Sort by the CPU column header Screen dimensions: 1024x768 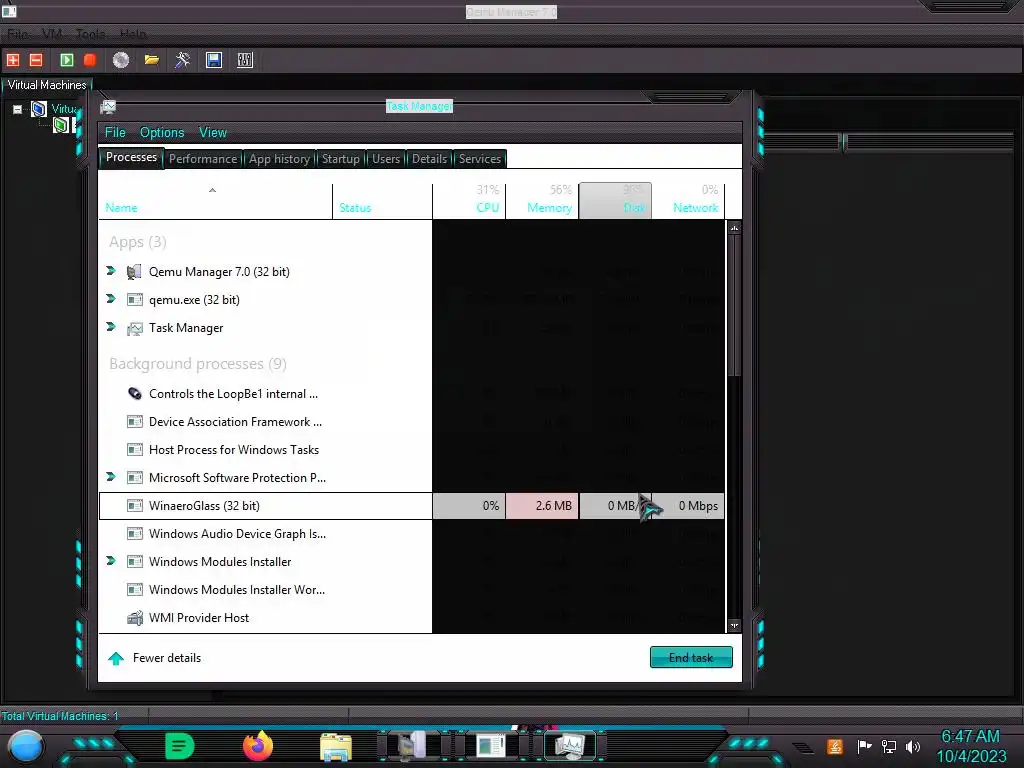coord(469,201)
